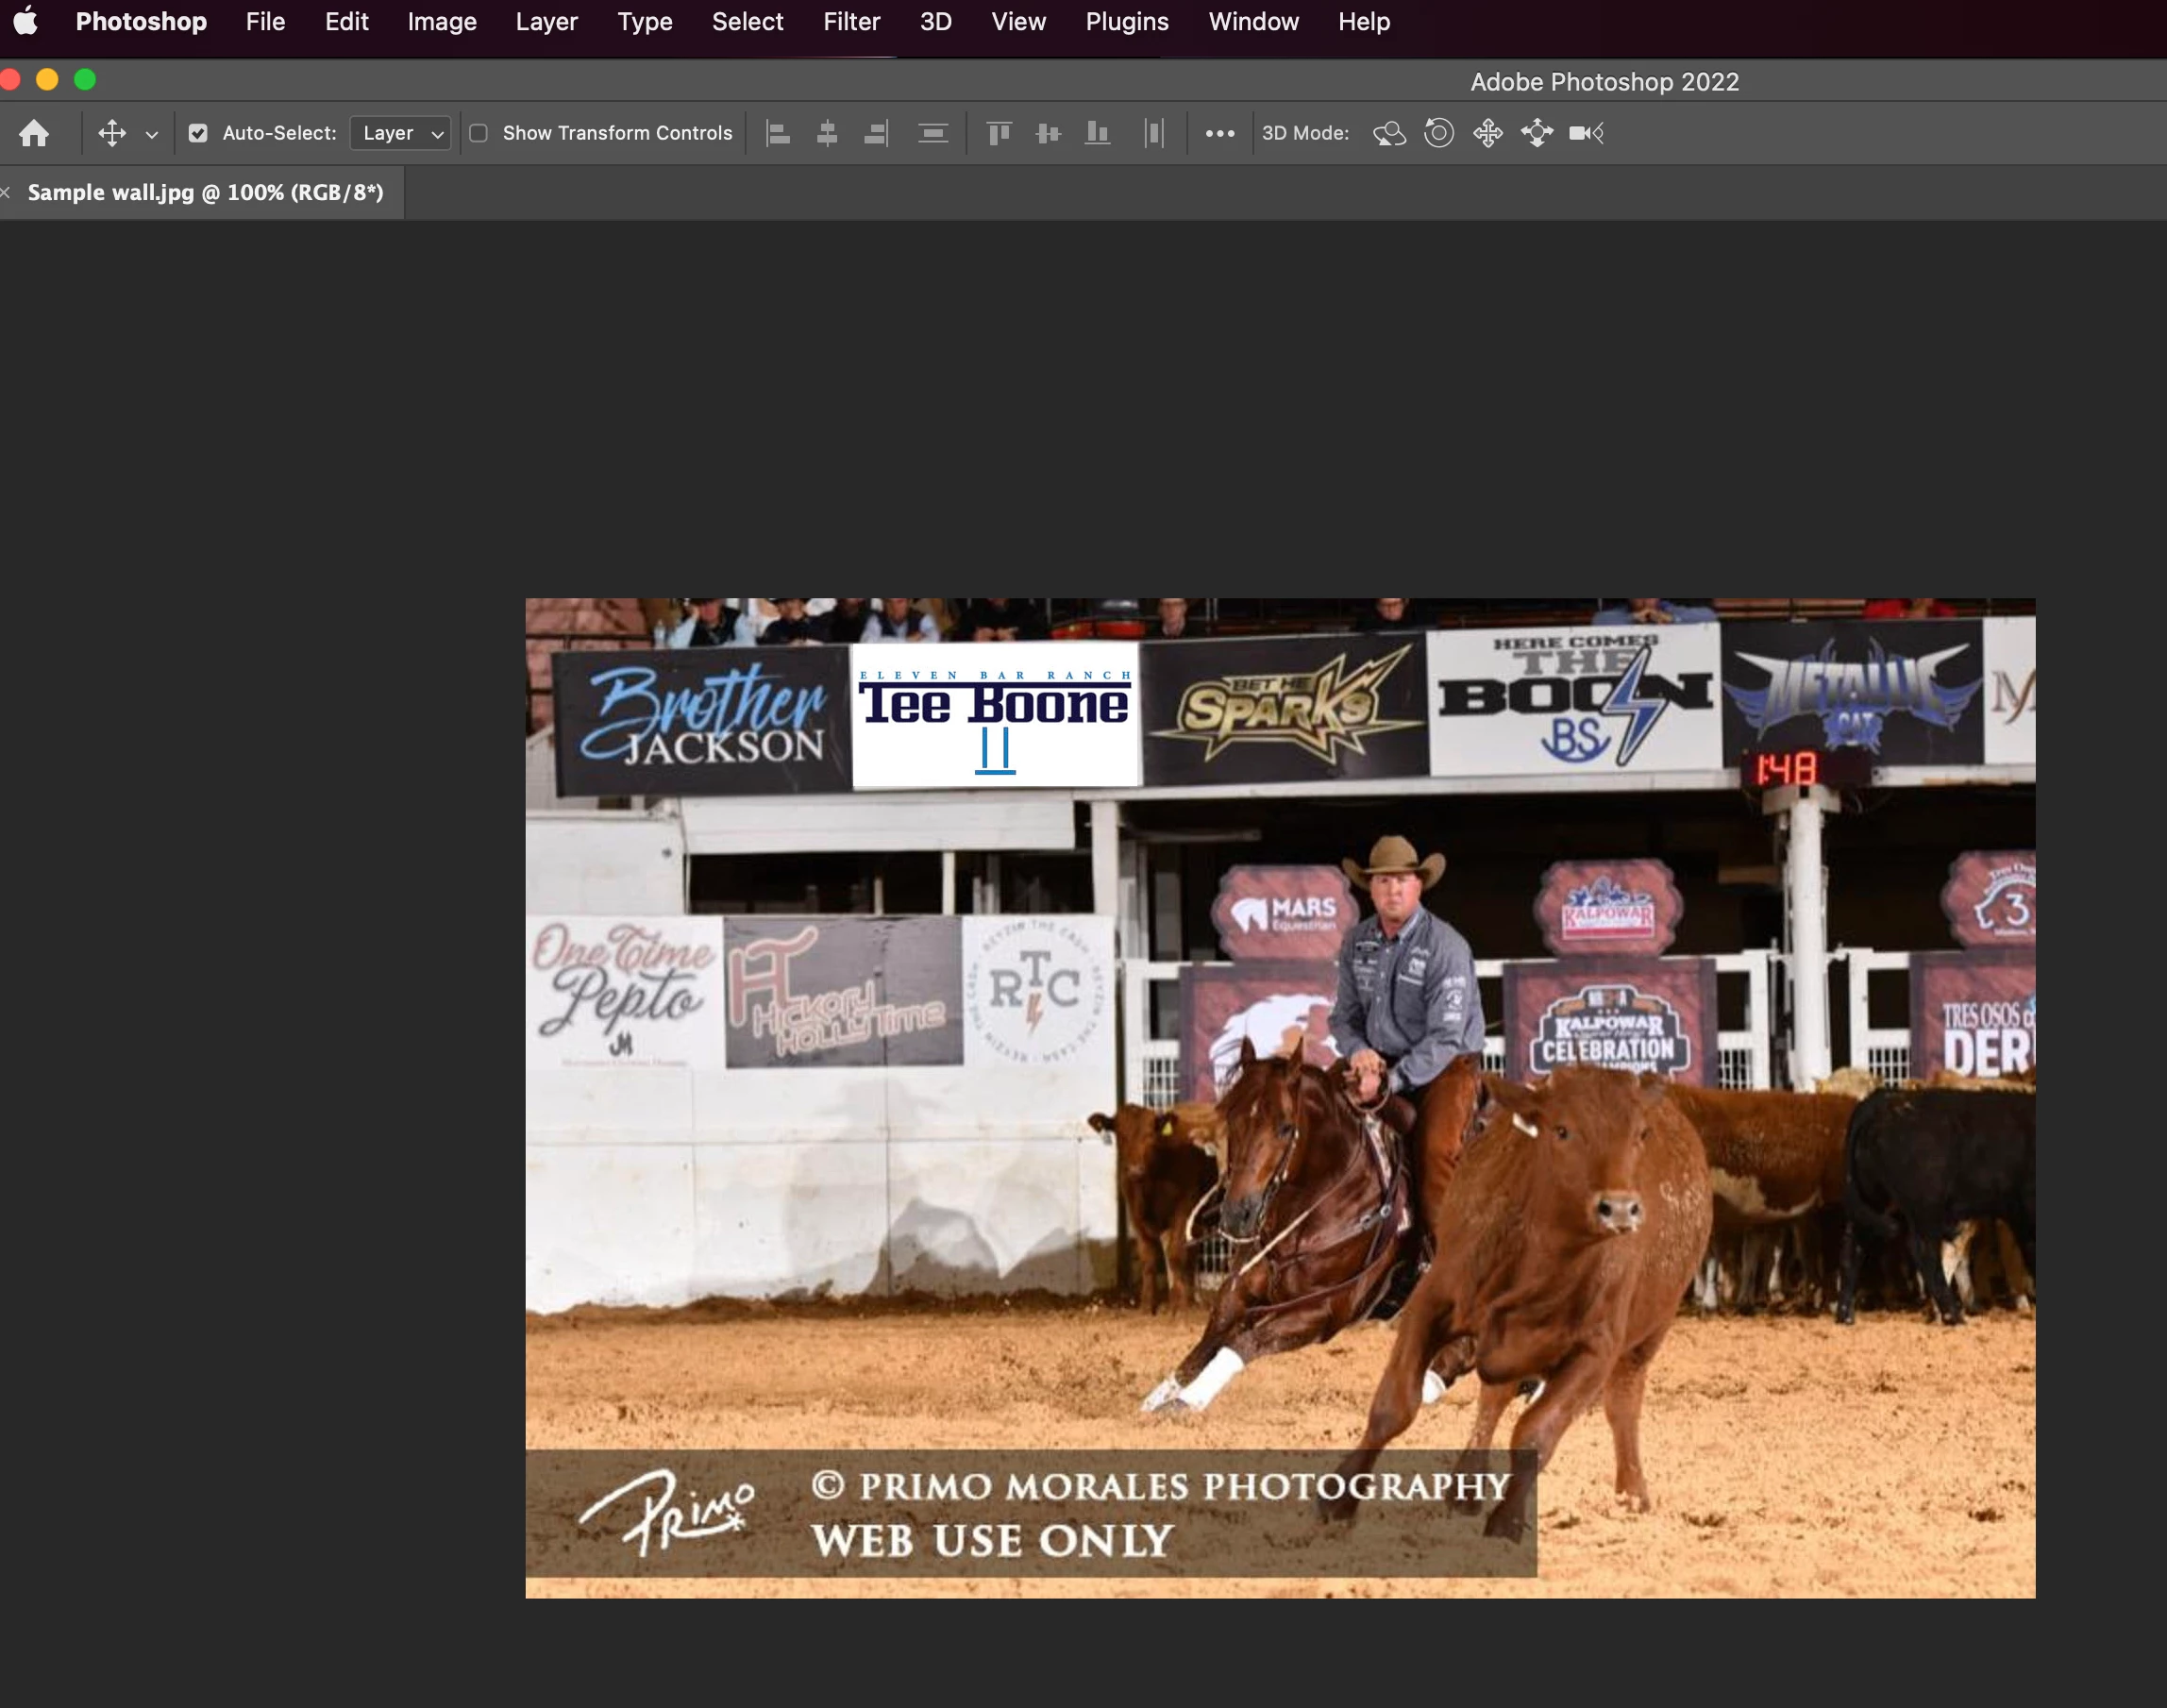Click the Align left edges icon

point(778,133)
